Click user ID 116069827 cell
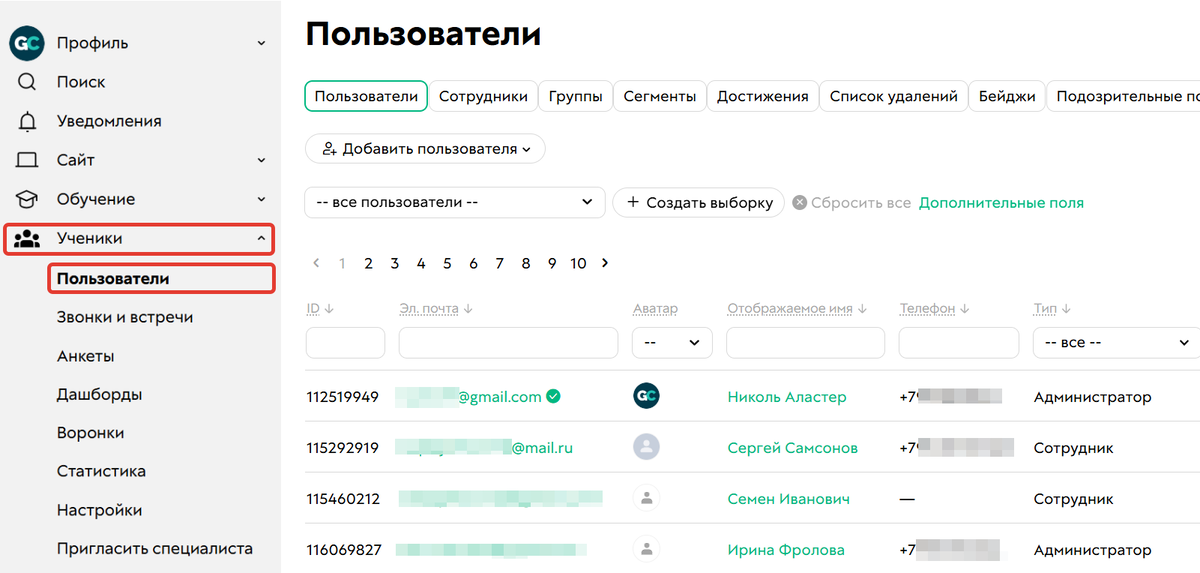Viewport: 1200px width, 573px height. point(342,550)
